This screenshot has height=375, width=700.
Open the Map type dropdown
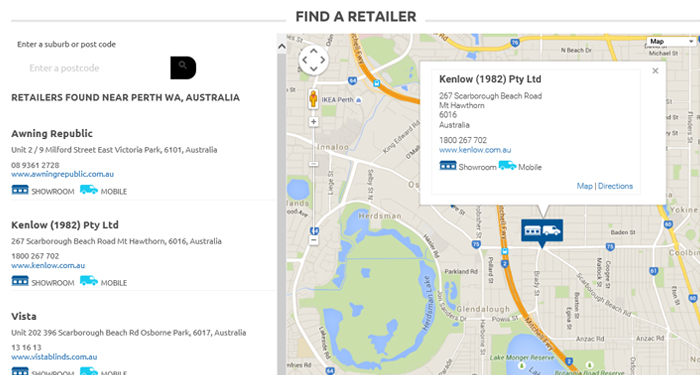(671, 42)
